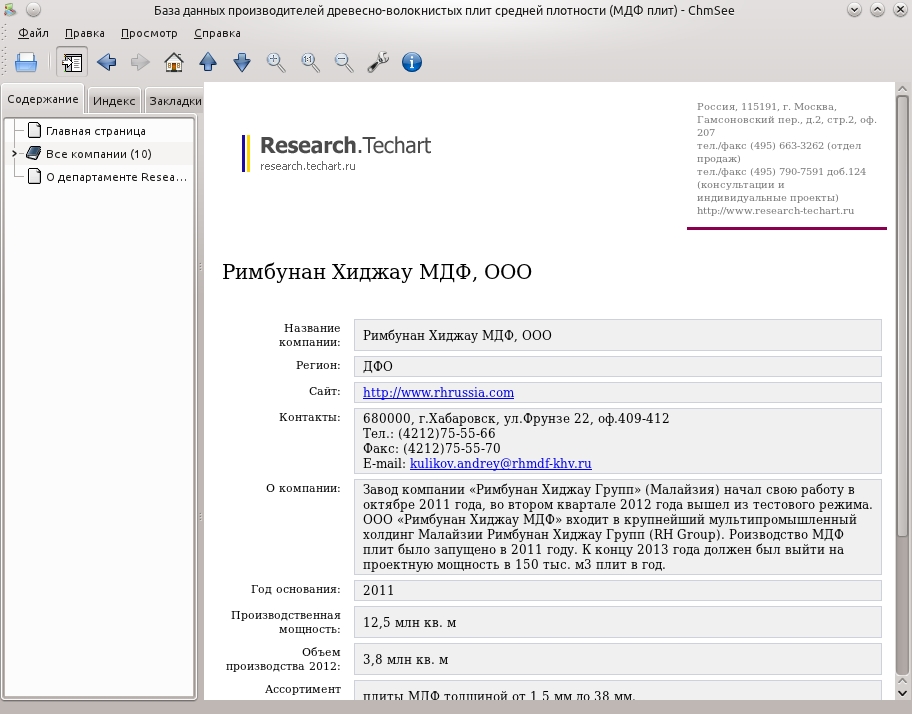Open the window menu icon in title bar

pos(10,10)
